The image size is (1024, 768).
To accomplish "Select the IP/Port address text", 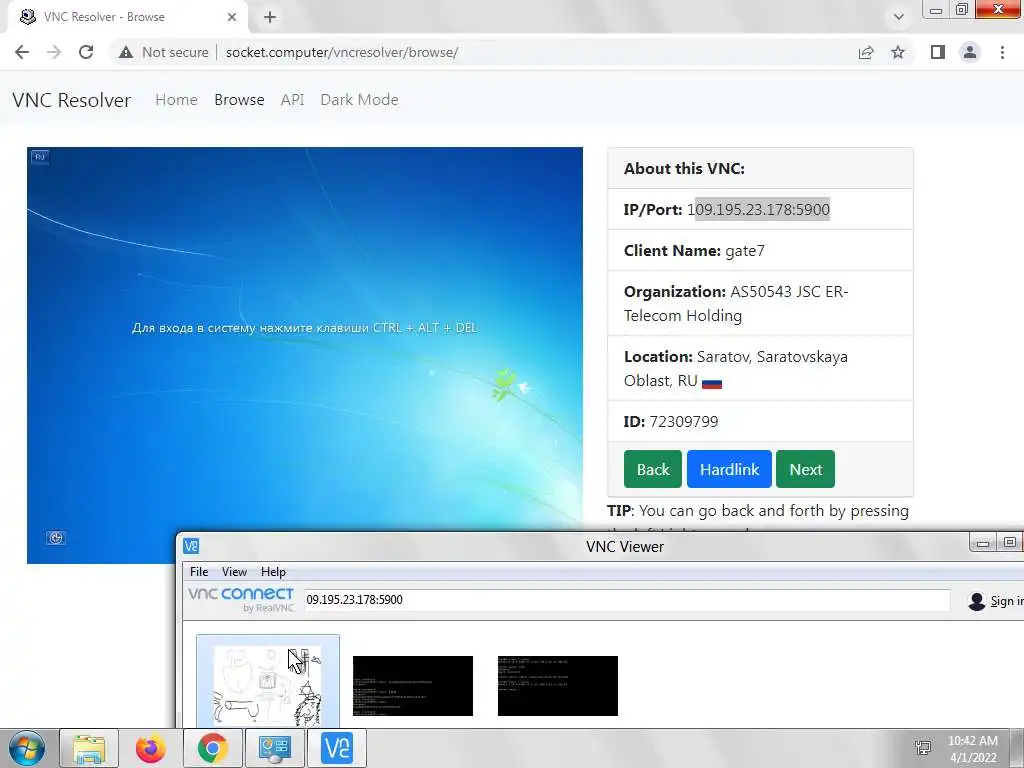I will pyautogui.click(x=758, y=209).
